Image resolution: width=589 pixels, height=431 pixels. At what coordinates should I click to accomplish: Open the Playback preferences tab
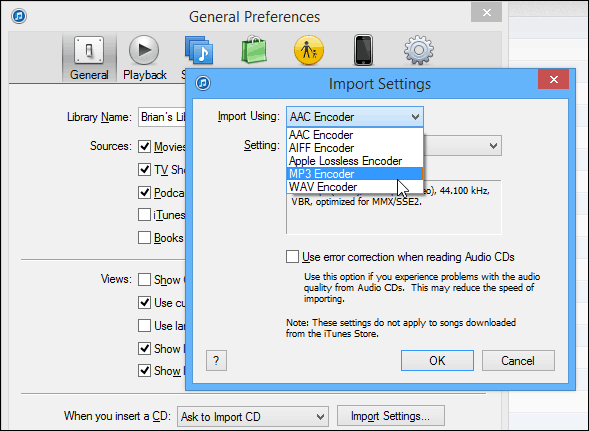(145, 58)
